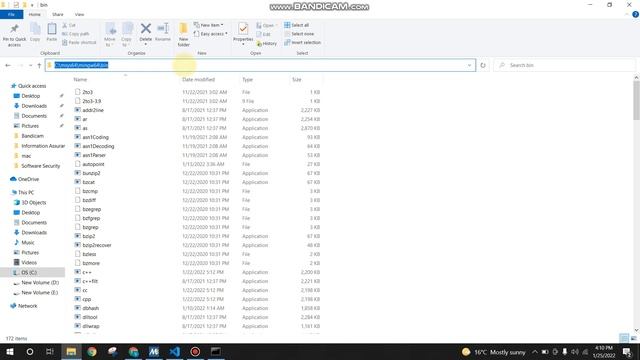Screen dimensions: 640x360
Task: Switch to the View ribbon tab
Action: click(x=79, y=14)
